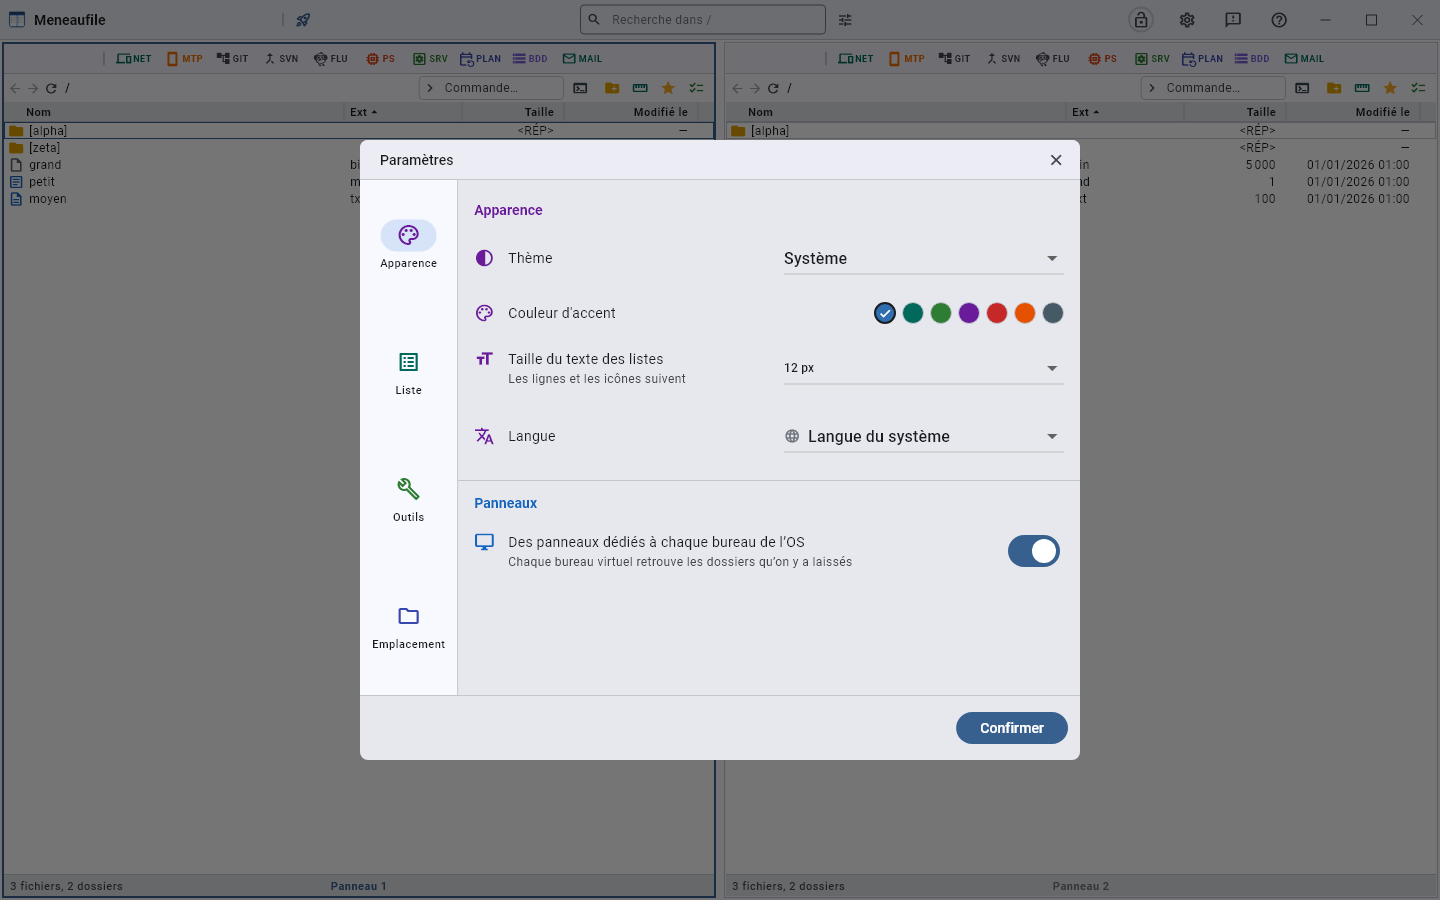Open the Langue du système dropdown
Image resolution: width=1440 pixels, height=900 pixels.
[x=923, y=436]
